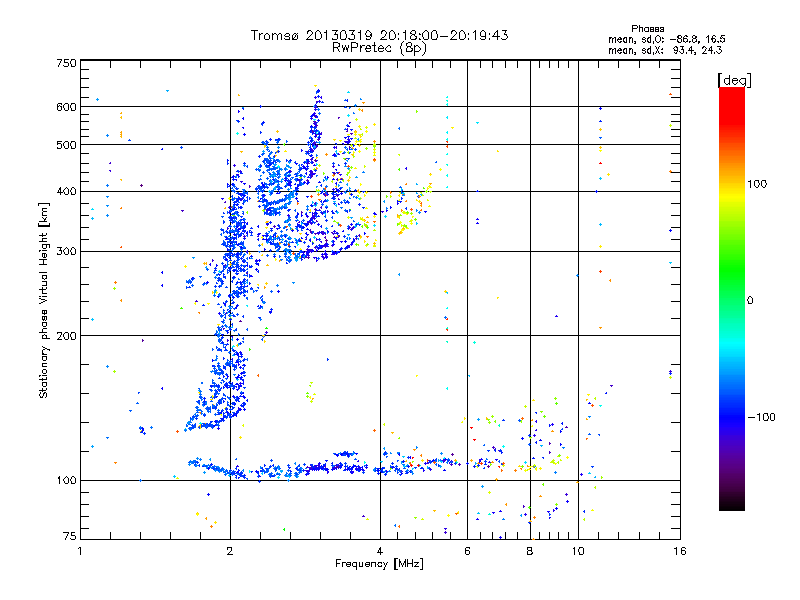Click the colorbar label '100'
The height and width of the screenshot is (600, 800).
click(x=757, y=184)
